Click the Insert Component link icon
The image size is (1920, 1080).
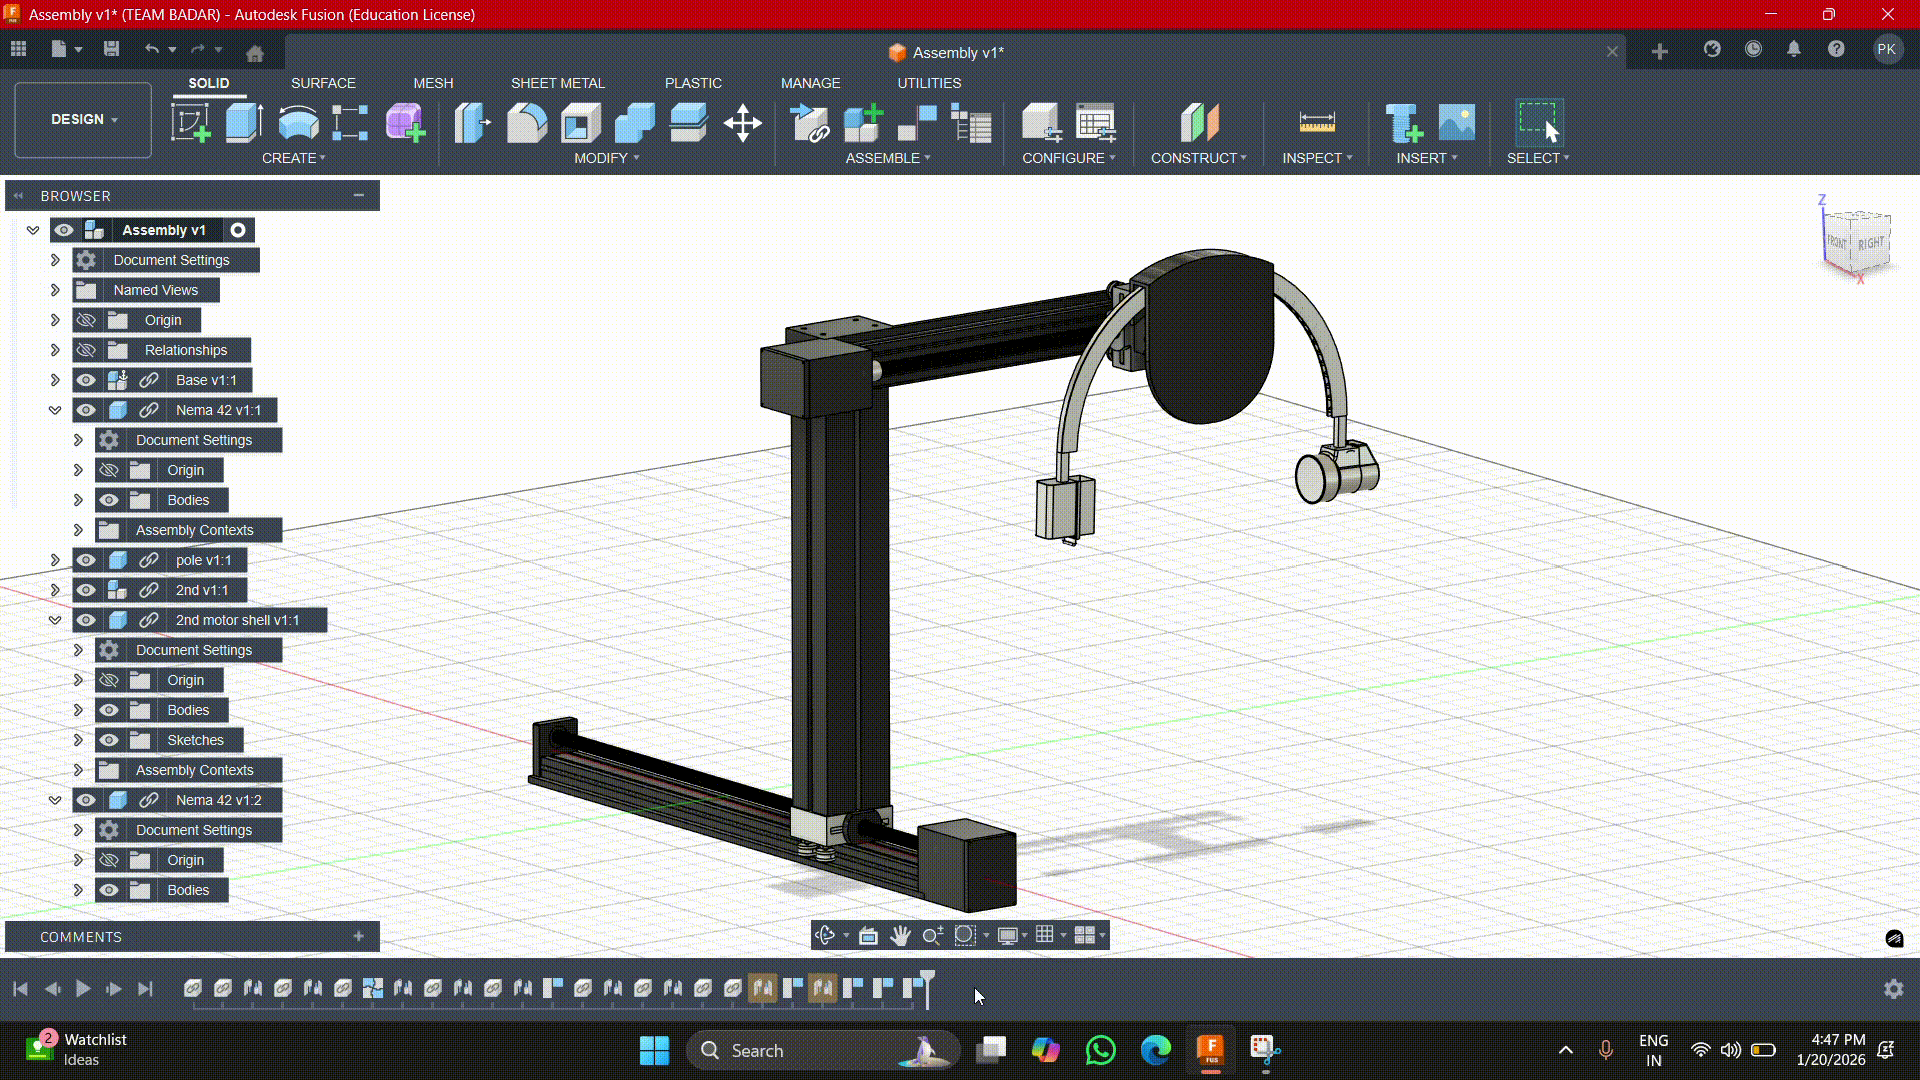pyautogui.click(x=809, y=123)
